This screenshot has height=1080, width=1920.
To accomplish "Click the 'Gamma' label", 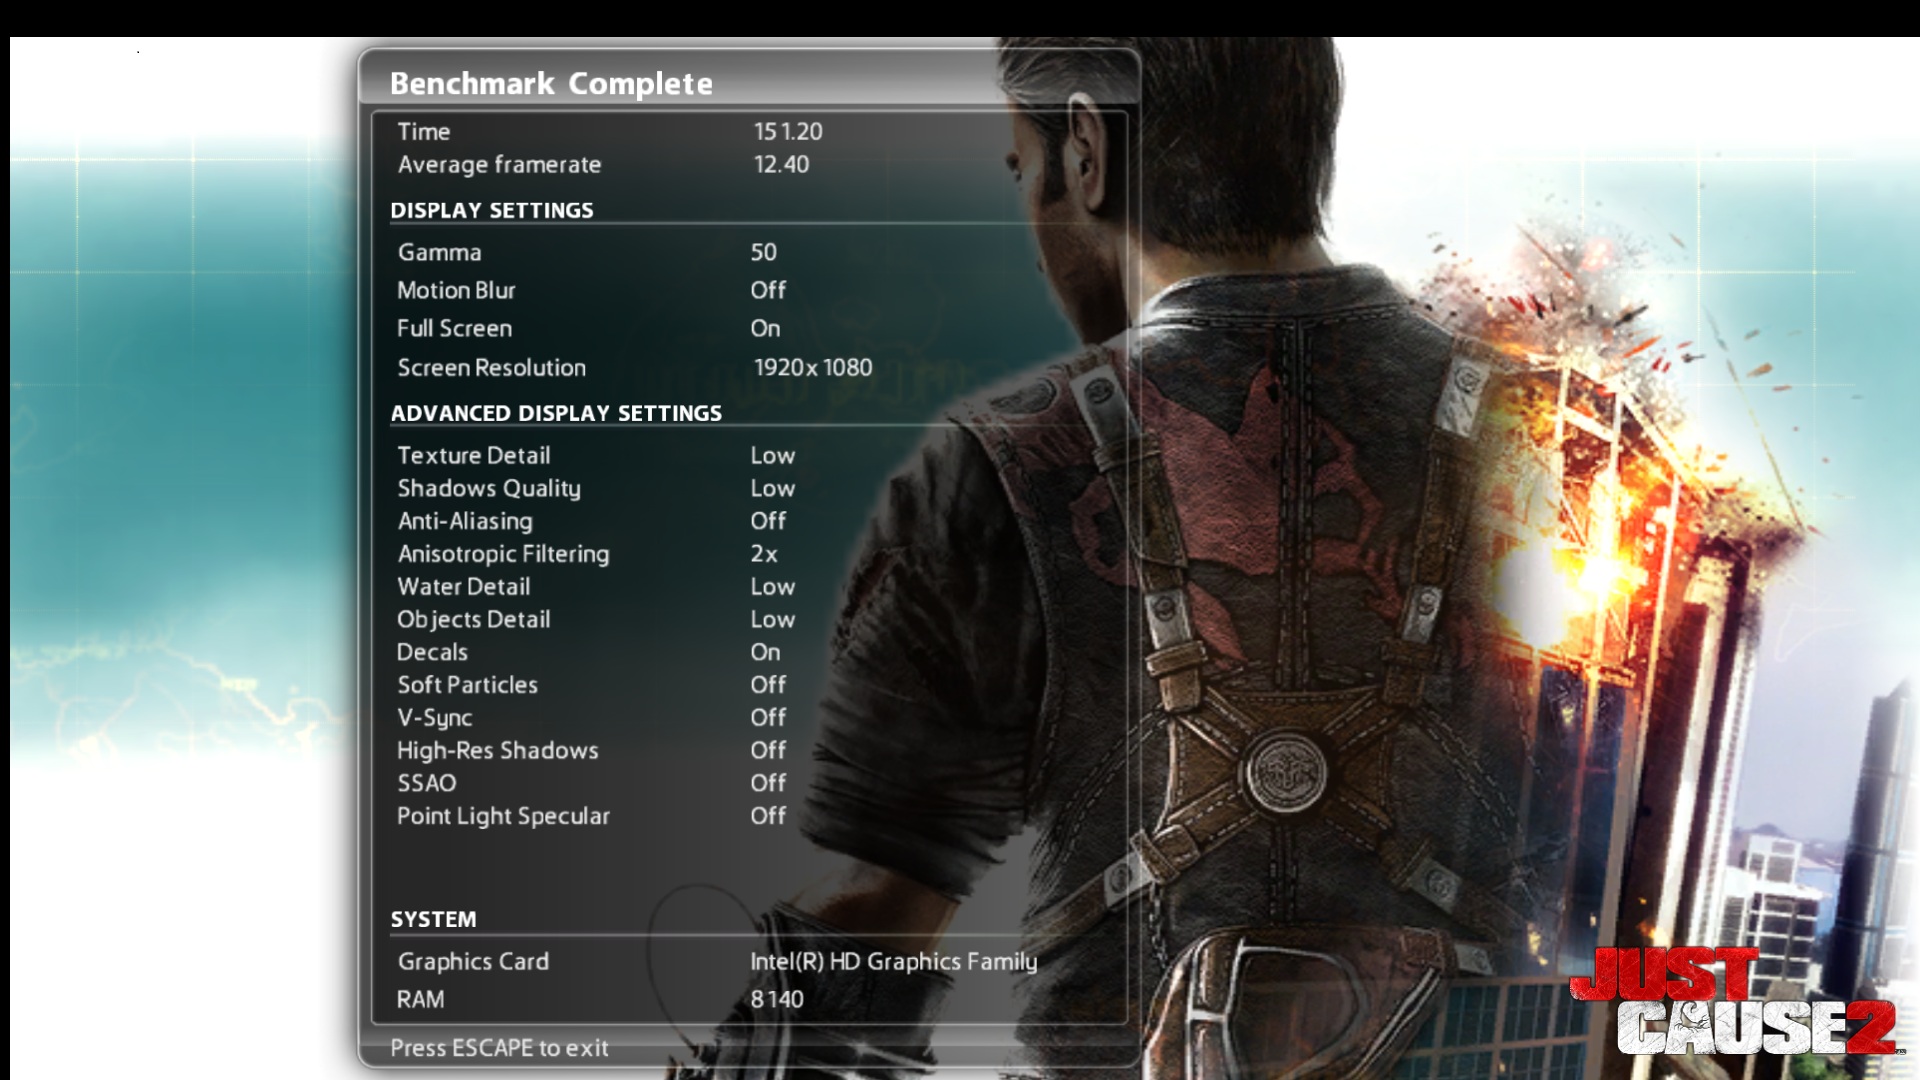I will point(439,252).
